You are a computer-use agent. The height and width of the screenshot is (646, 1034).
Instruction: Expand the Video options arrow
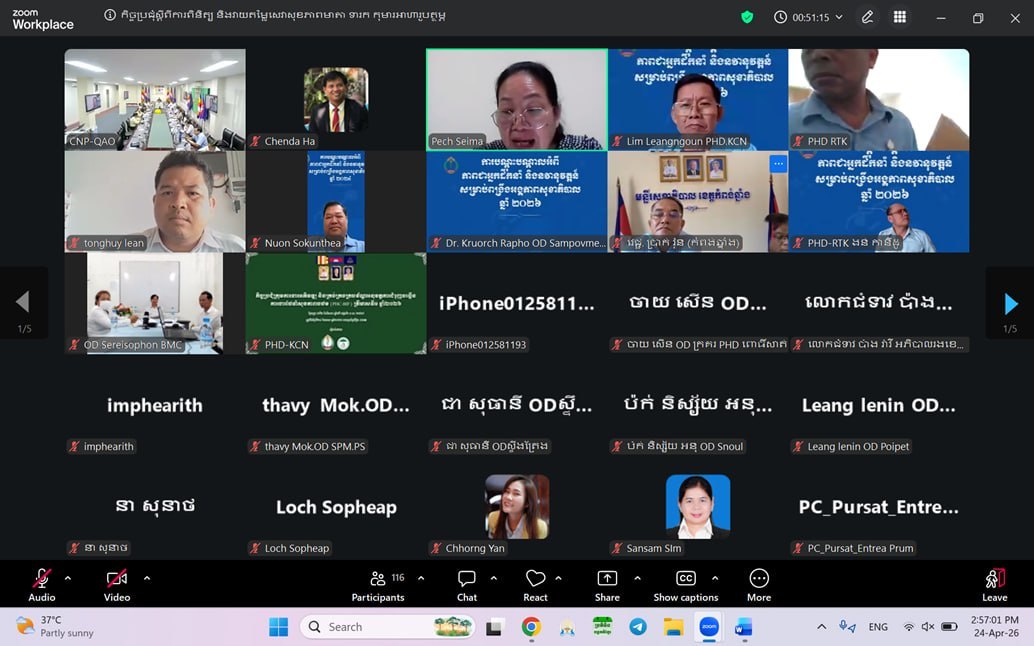(x=147, y=578)
